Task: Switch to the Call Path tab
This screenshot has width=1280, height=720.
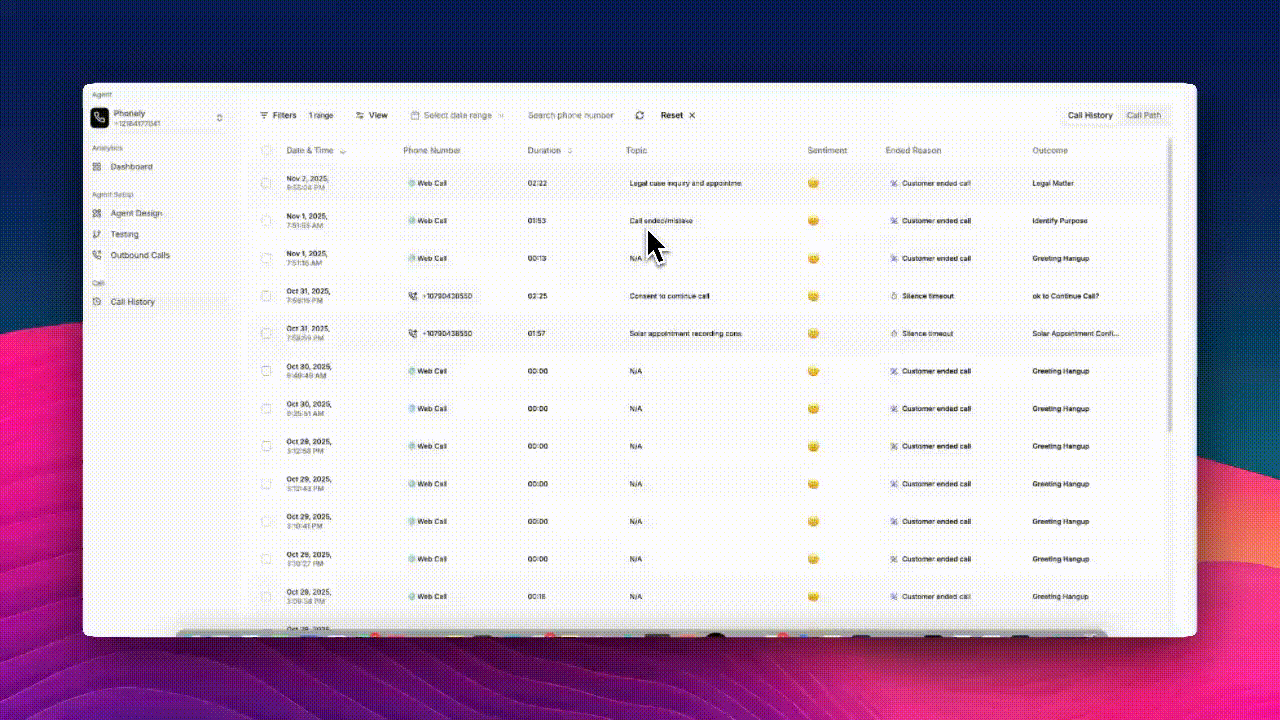Action: (x=1144, y=115)
